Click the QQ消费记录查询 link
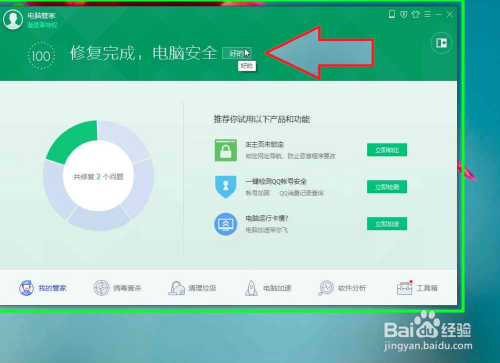 tap(301, 193)
